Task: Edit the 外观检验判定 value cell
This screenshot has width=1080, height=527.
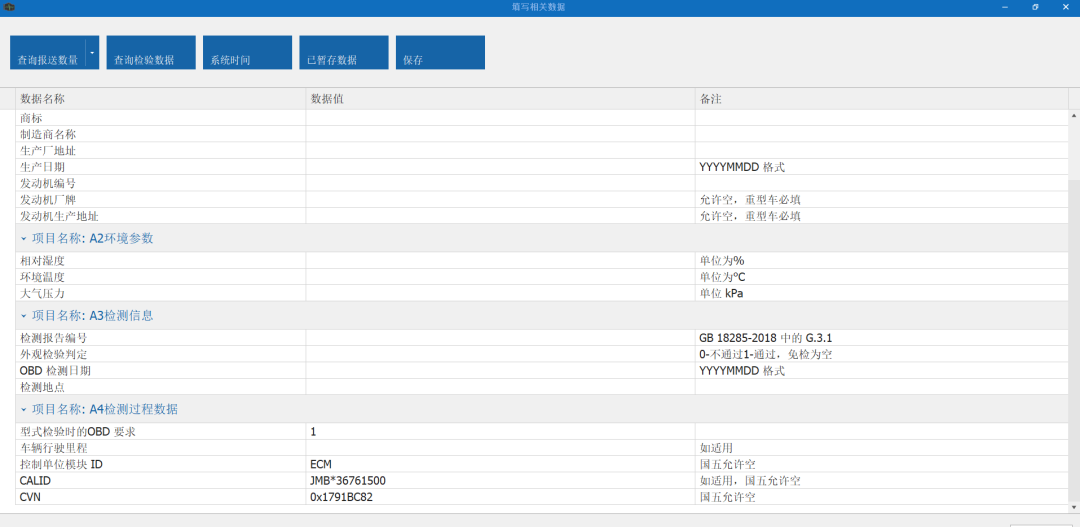Action: [x=501, y=354]
